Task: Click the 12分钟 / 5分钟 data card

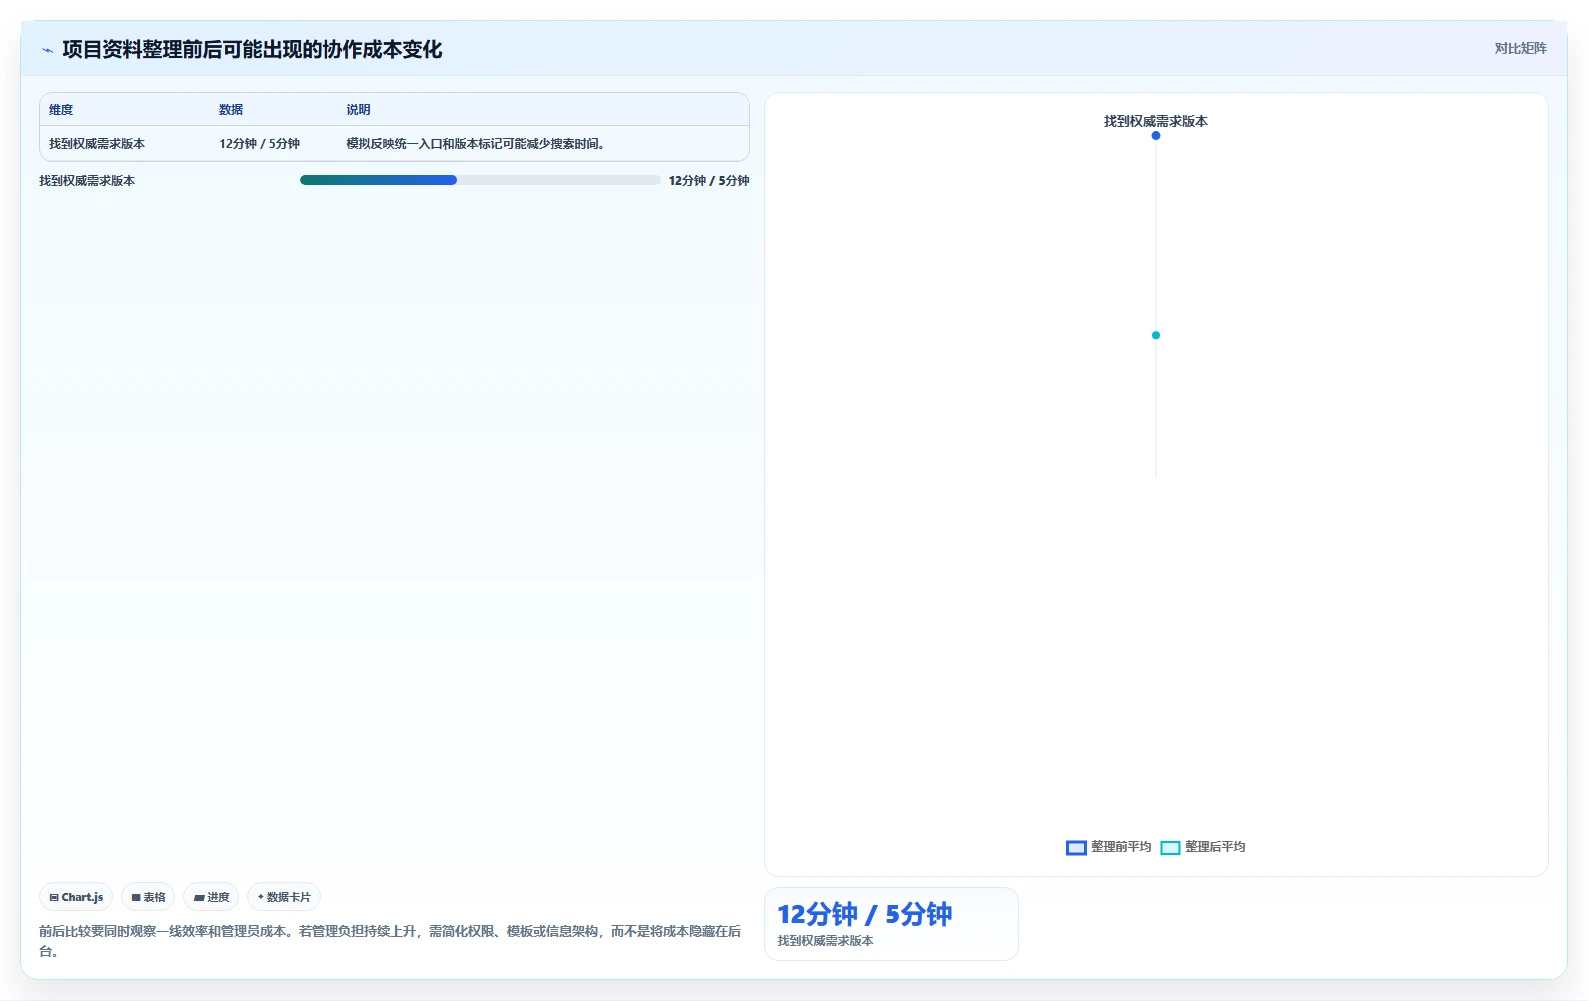Action: coord(891,924)
